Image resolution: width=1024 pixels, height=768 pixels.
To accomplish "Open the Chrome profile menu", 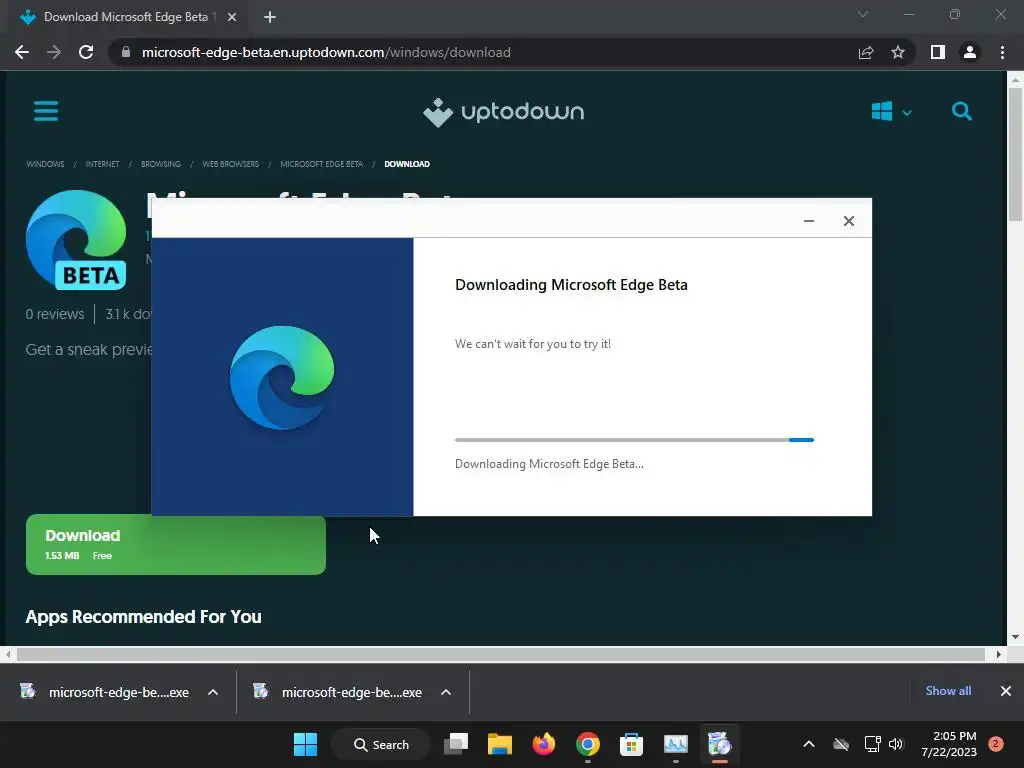I will pos(970,52).
